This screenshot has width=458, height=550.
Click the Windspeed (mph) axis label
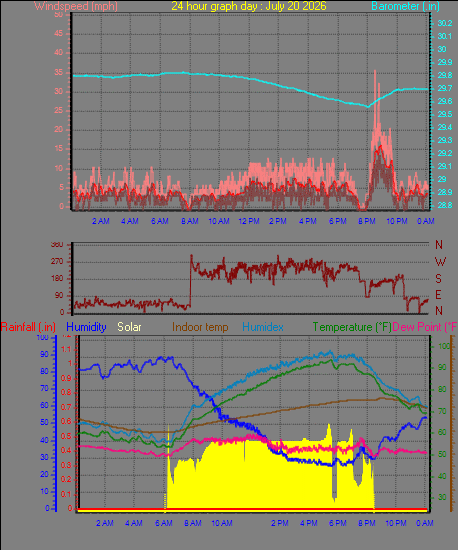pyautogui.click(x=76, y=6)
